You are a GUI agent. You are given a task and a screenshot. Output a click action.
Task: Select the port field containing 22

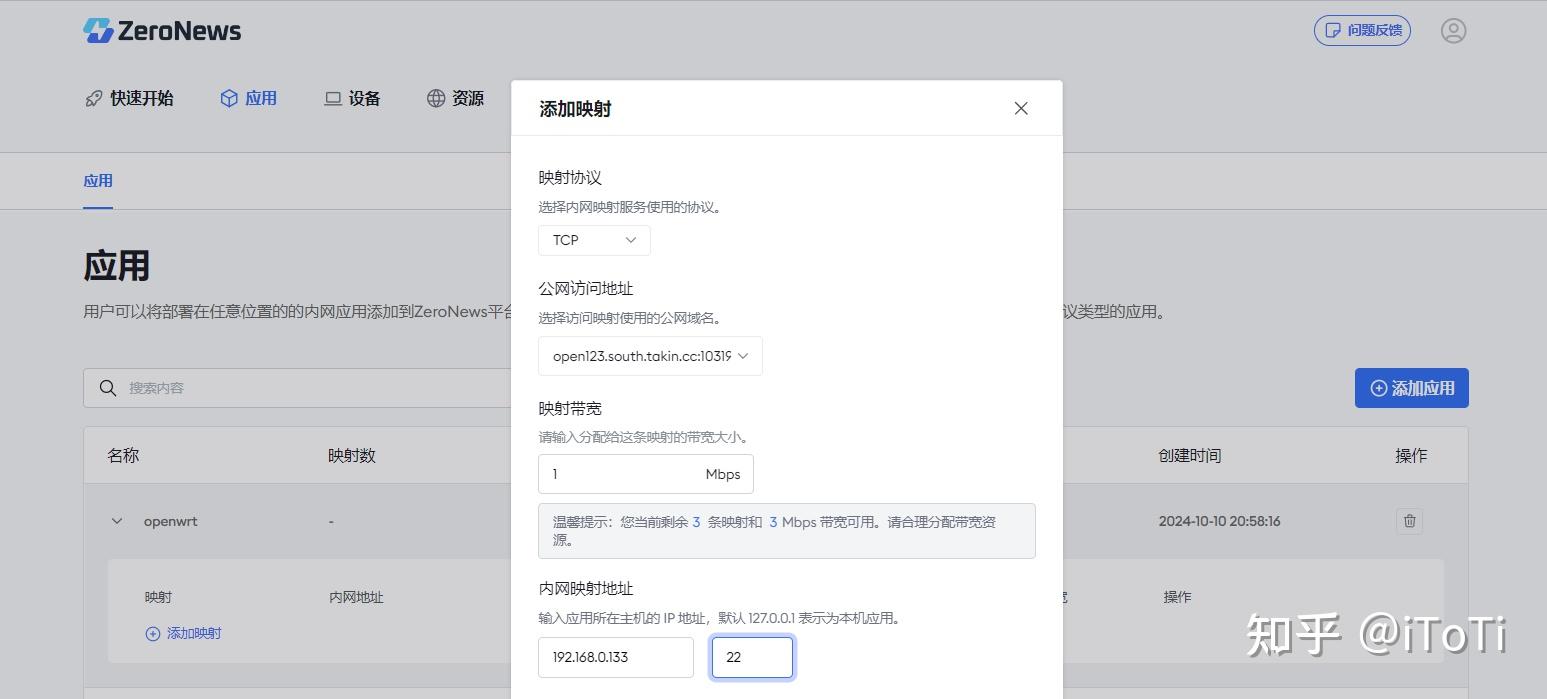[x=752, y=657]
